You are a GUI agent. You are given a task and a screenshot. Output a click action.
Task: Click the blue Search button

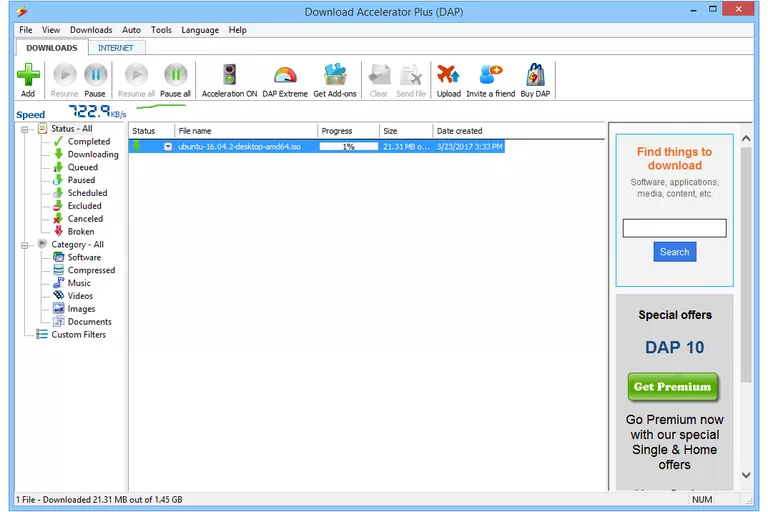point(674,252)
